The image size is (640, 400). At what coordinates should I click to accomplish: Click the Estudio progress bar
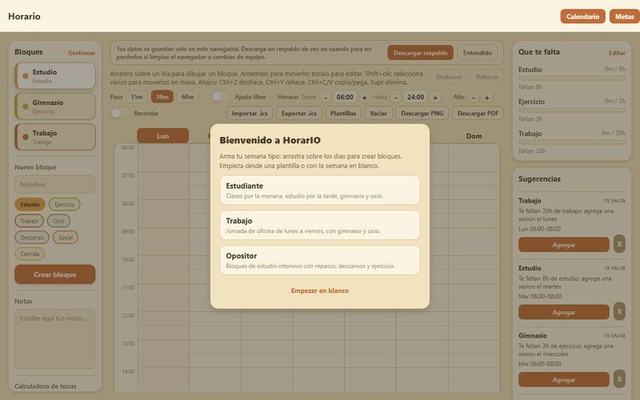point(572,78)
